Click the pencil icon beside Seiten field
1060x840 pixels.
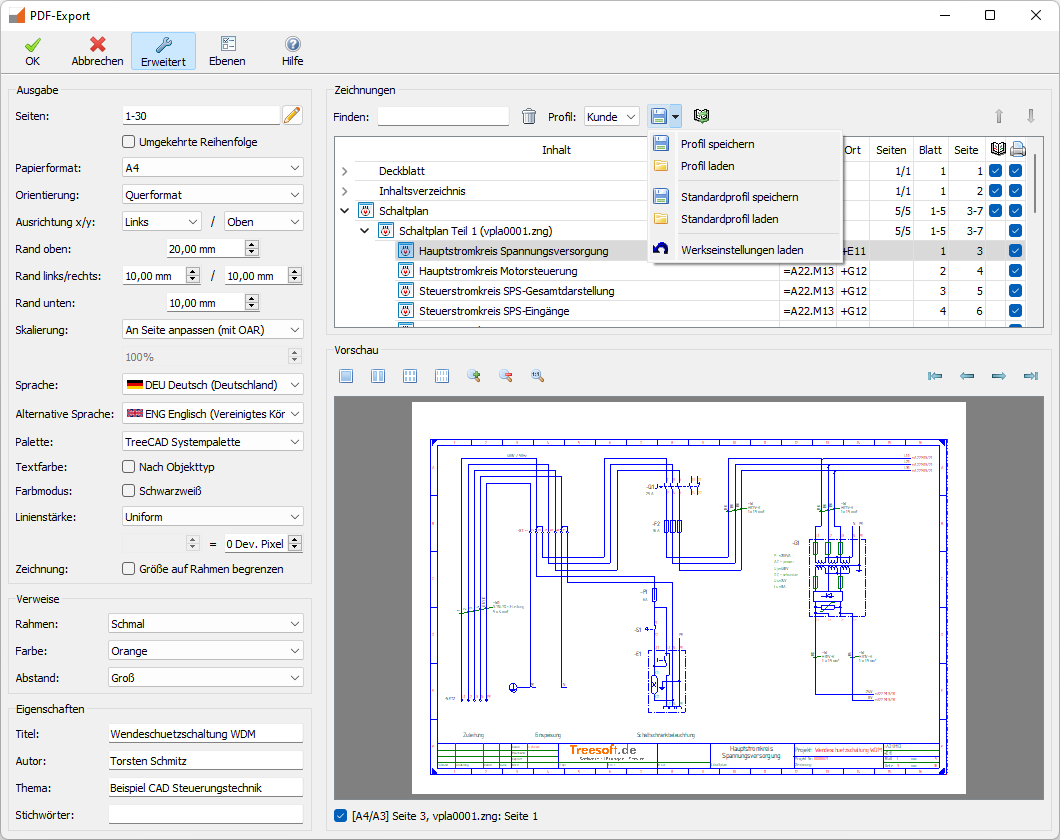pyautogui.click(x=292, y=116)
